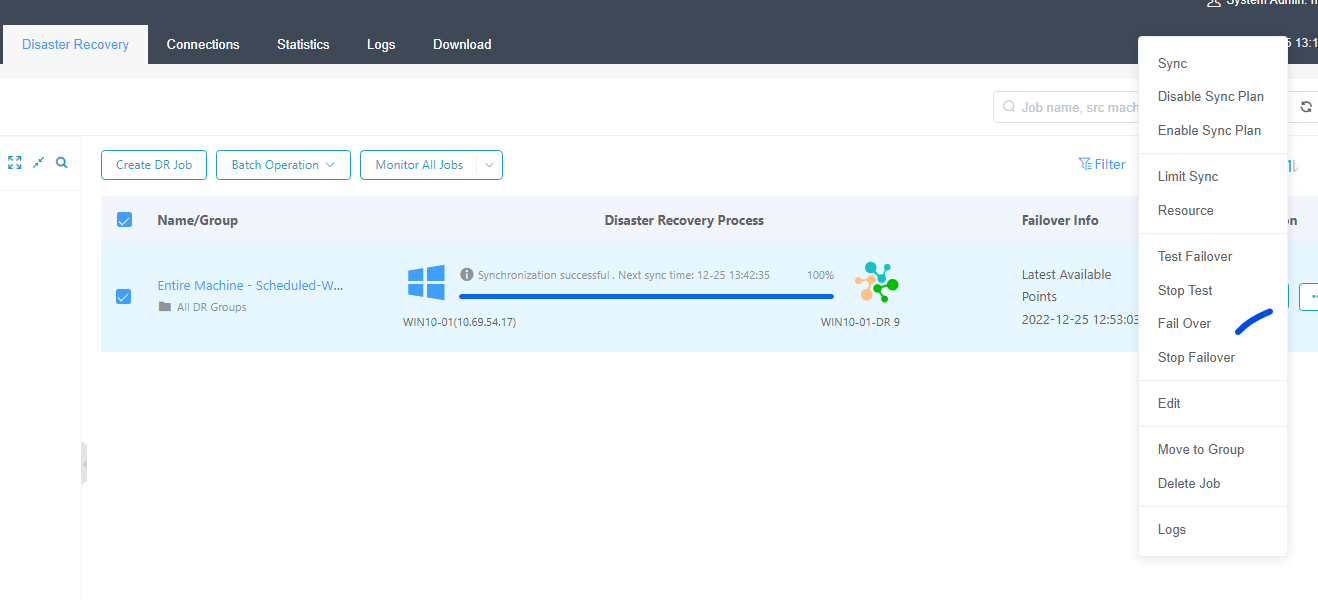Click the System Admin user icon
The height and width of the screenshot is (600, 1318).
point(1214,4)
